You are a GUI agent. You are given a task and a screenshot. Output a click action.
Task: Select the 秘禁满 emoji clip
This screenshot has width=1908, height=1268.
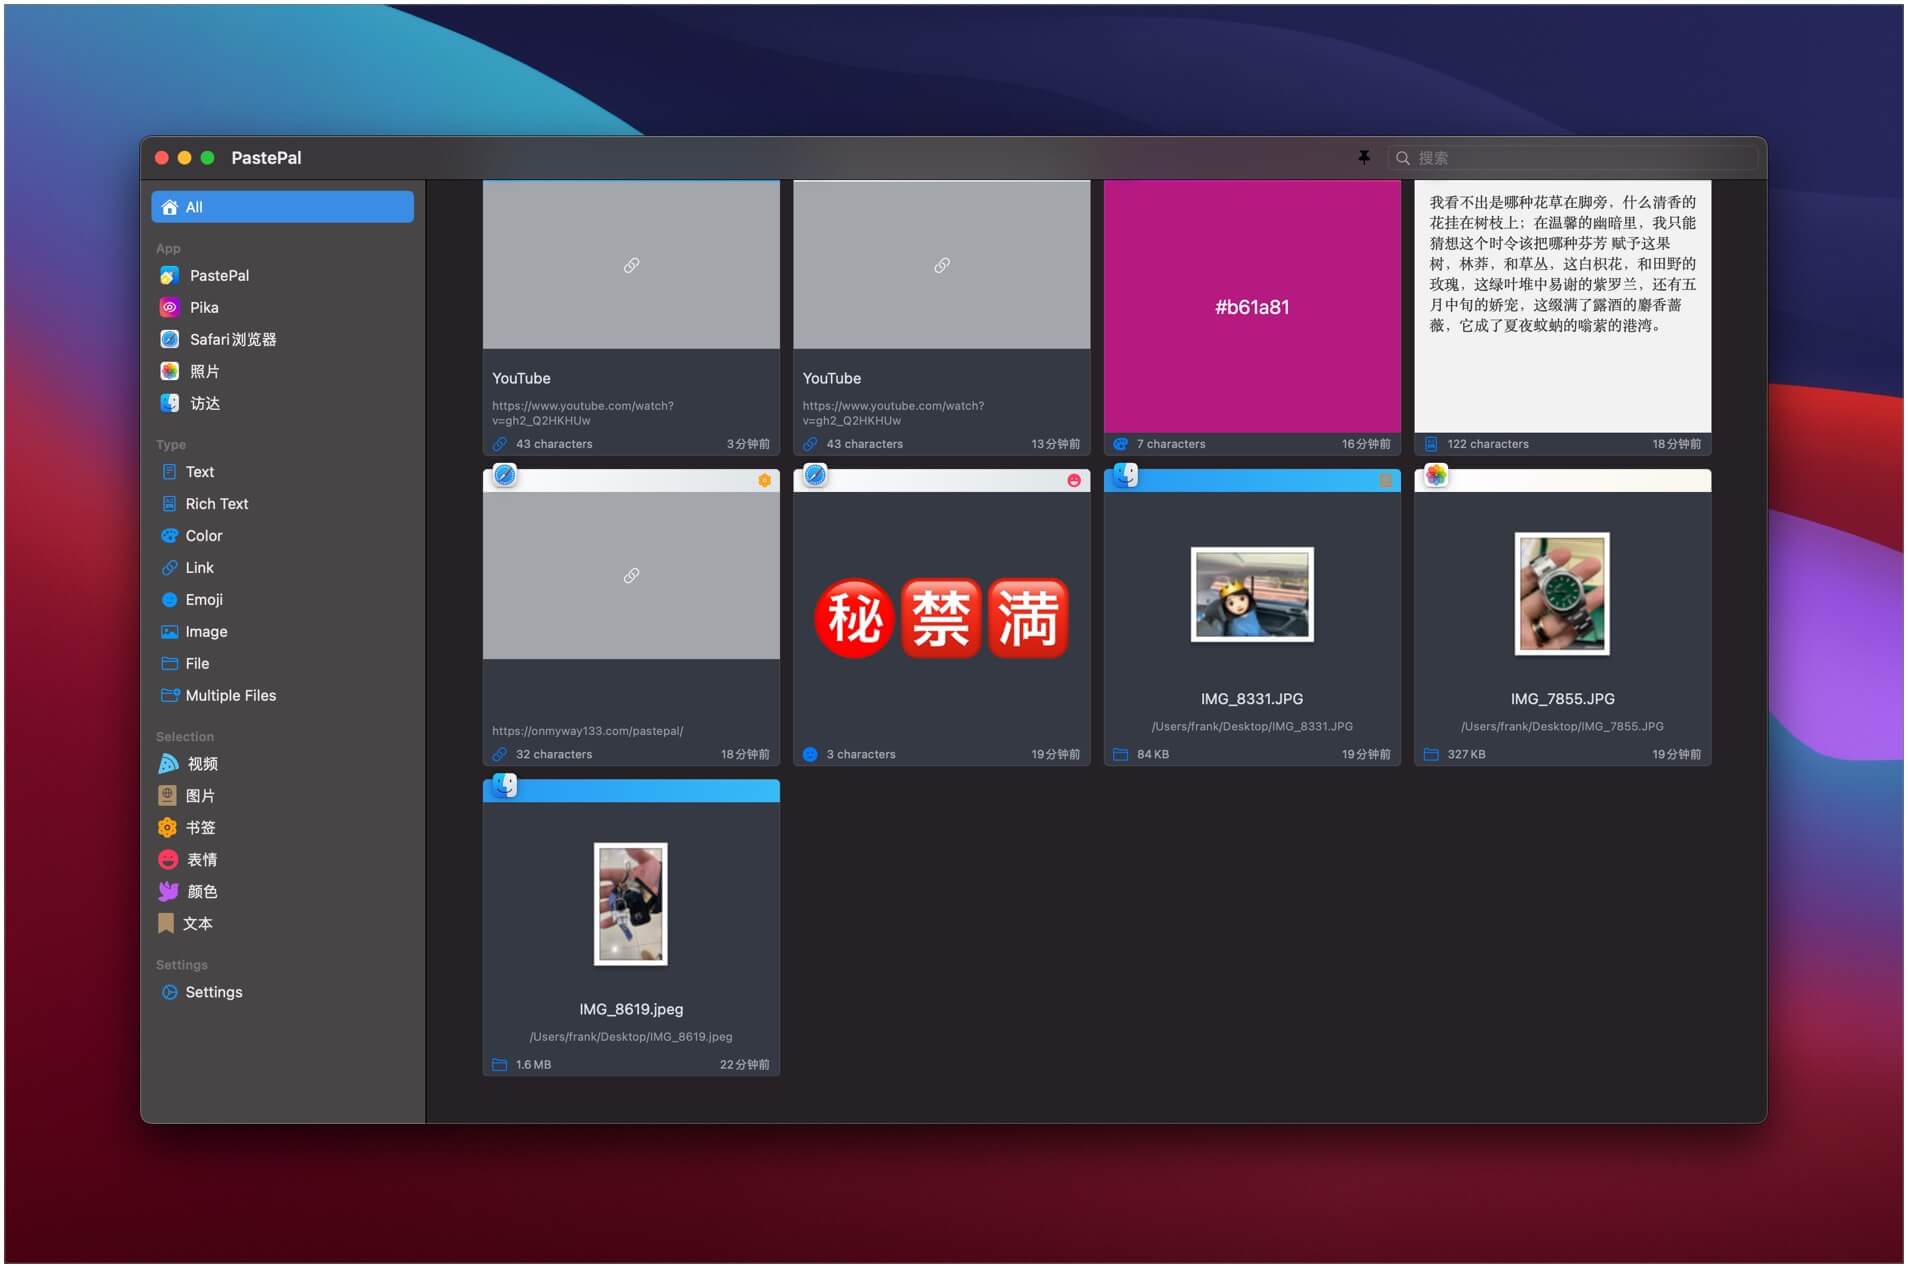tap(941, 618)
